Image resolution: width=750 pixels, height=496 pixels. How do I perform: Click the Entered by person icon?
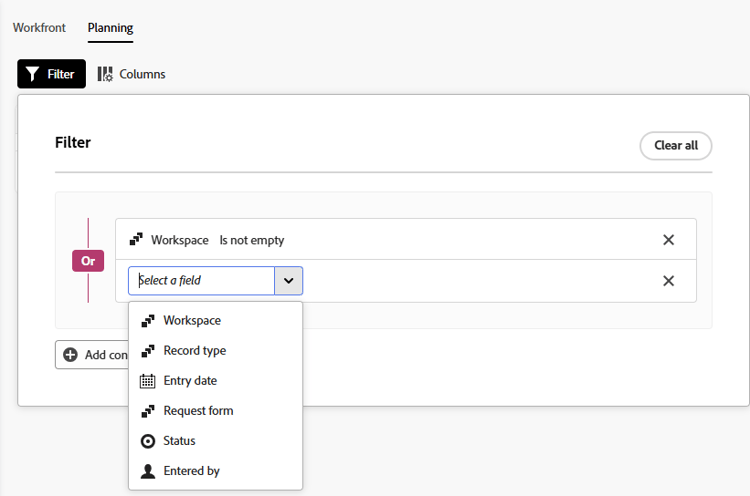tap(148, 471)
